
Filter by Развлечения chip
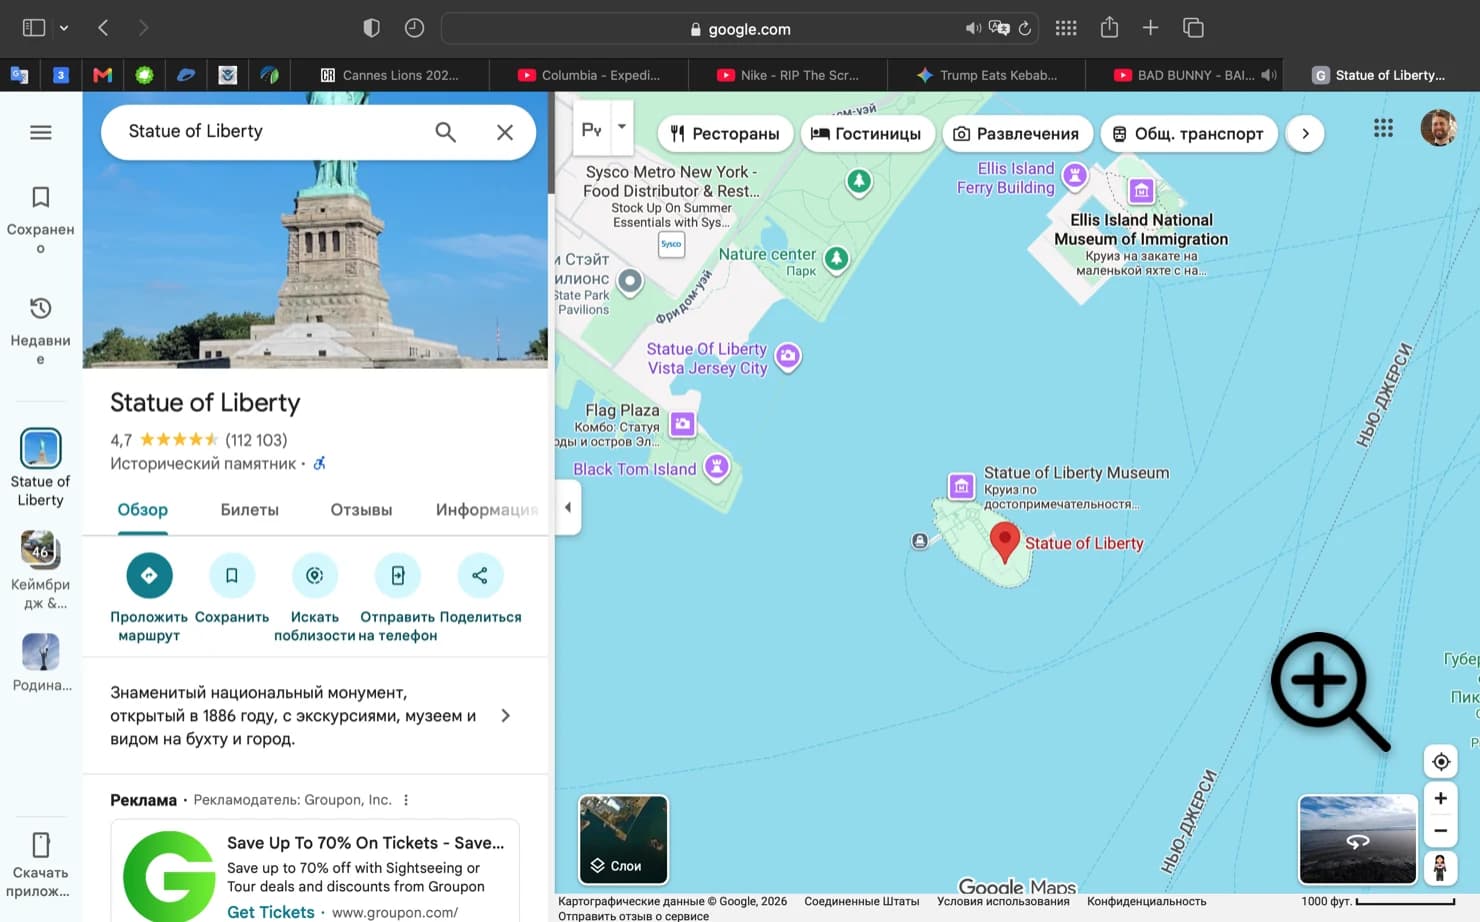1017,134
